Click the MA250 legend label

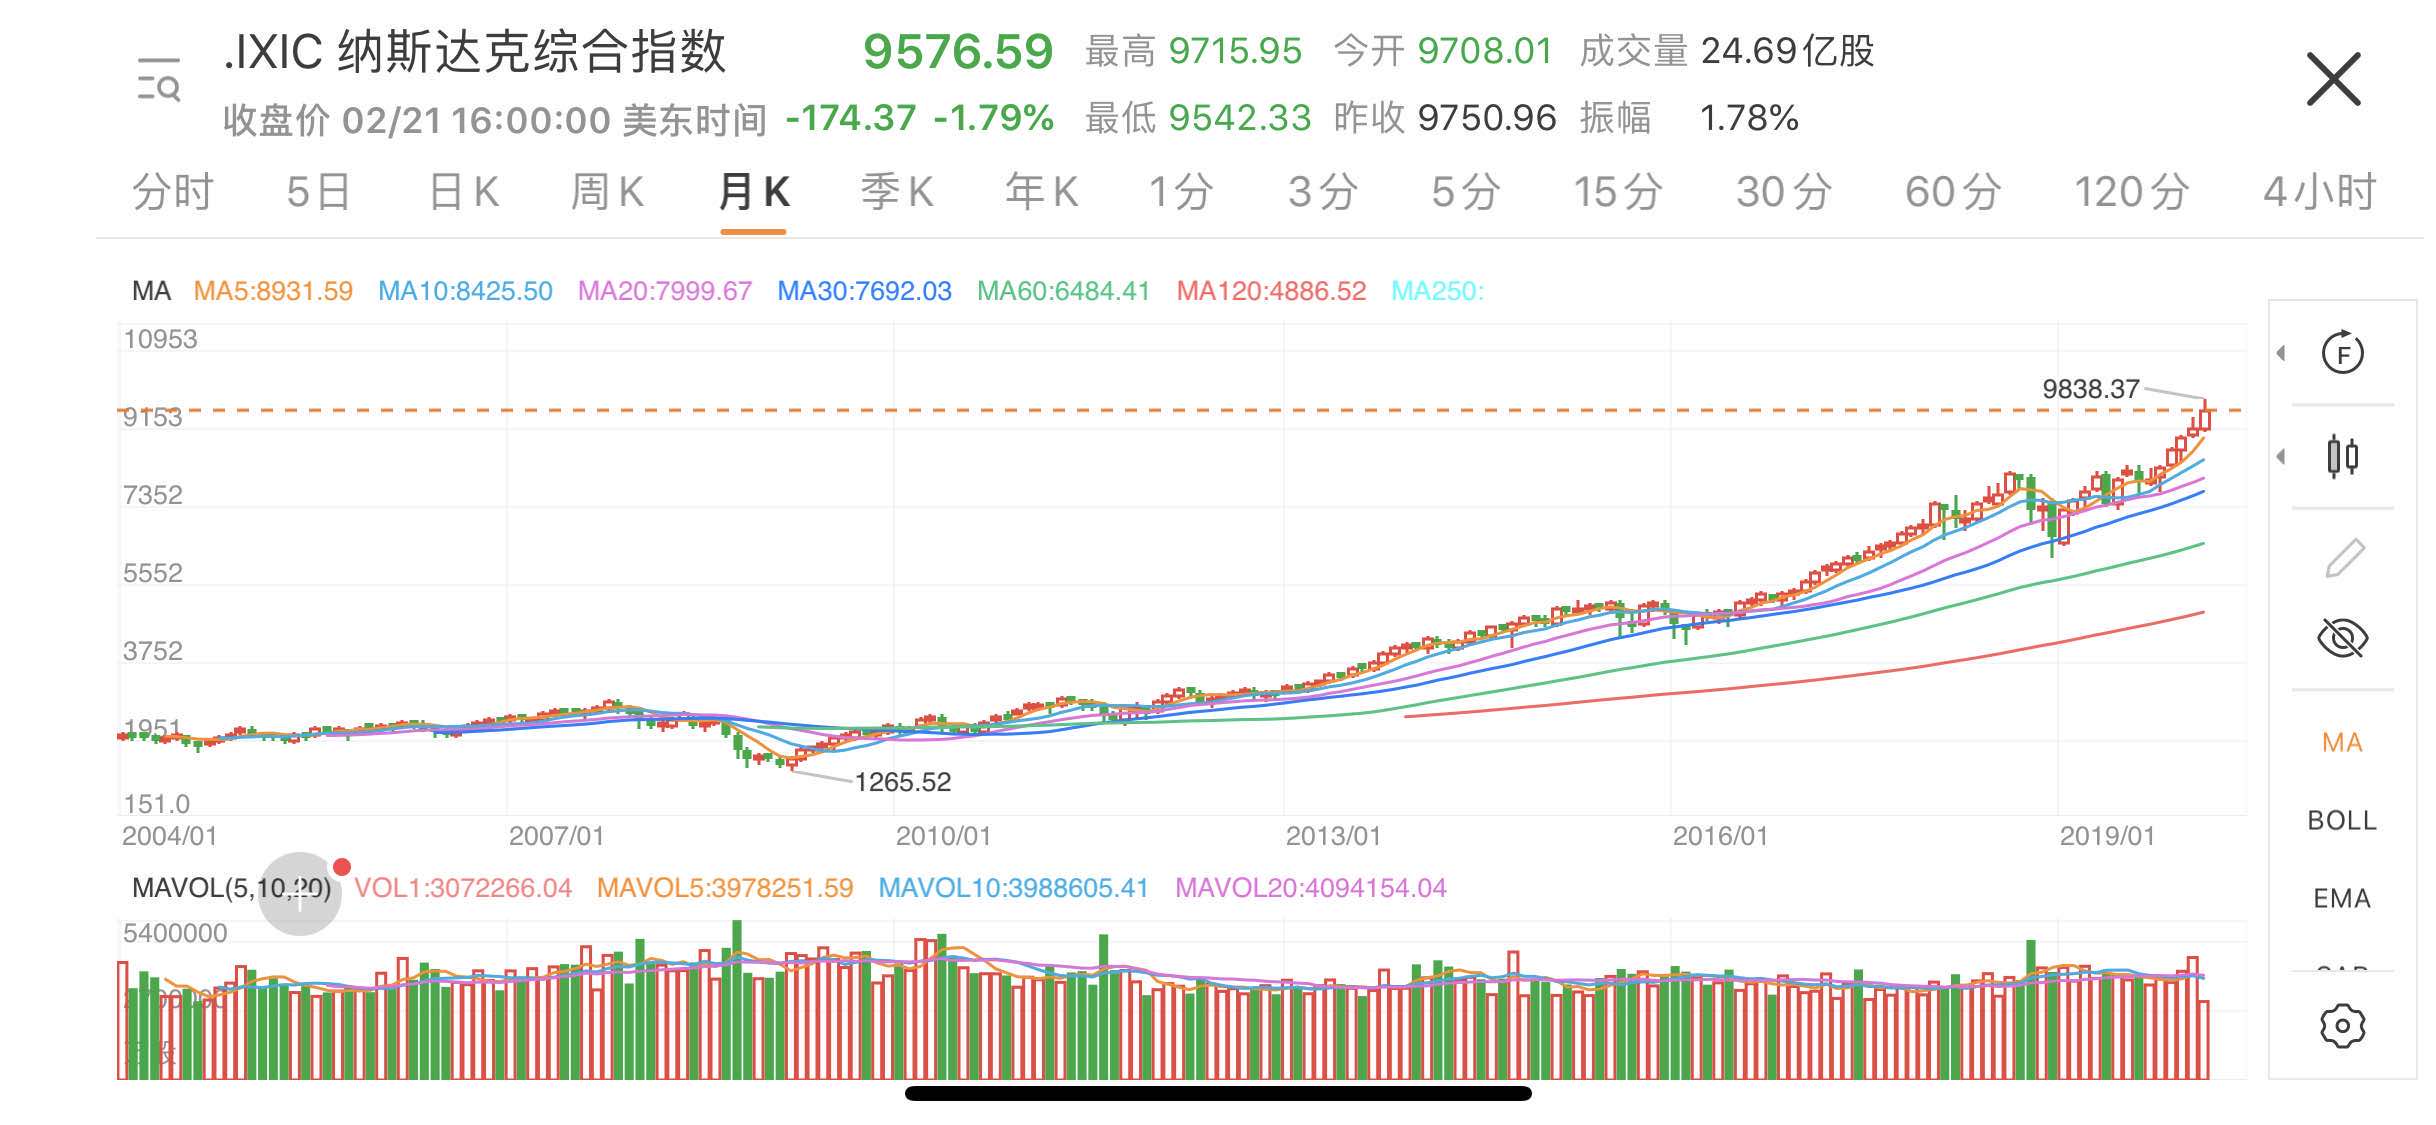1438,291
